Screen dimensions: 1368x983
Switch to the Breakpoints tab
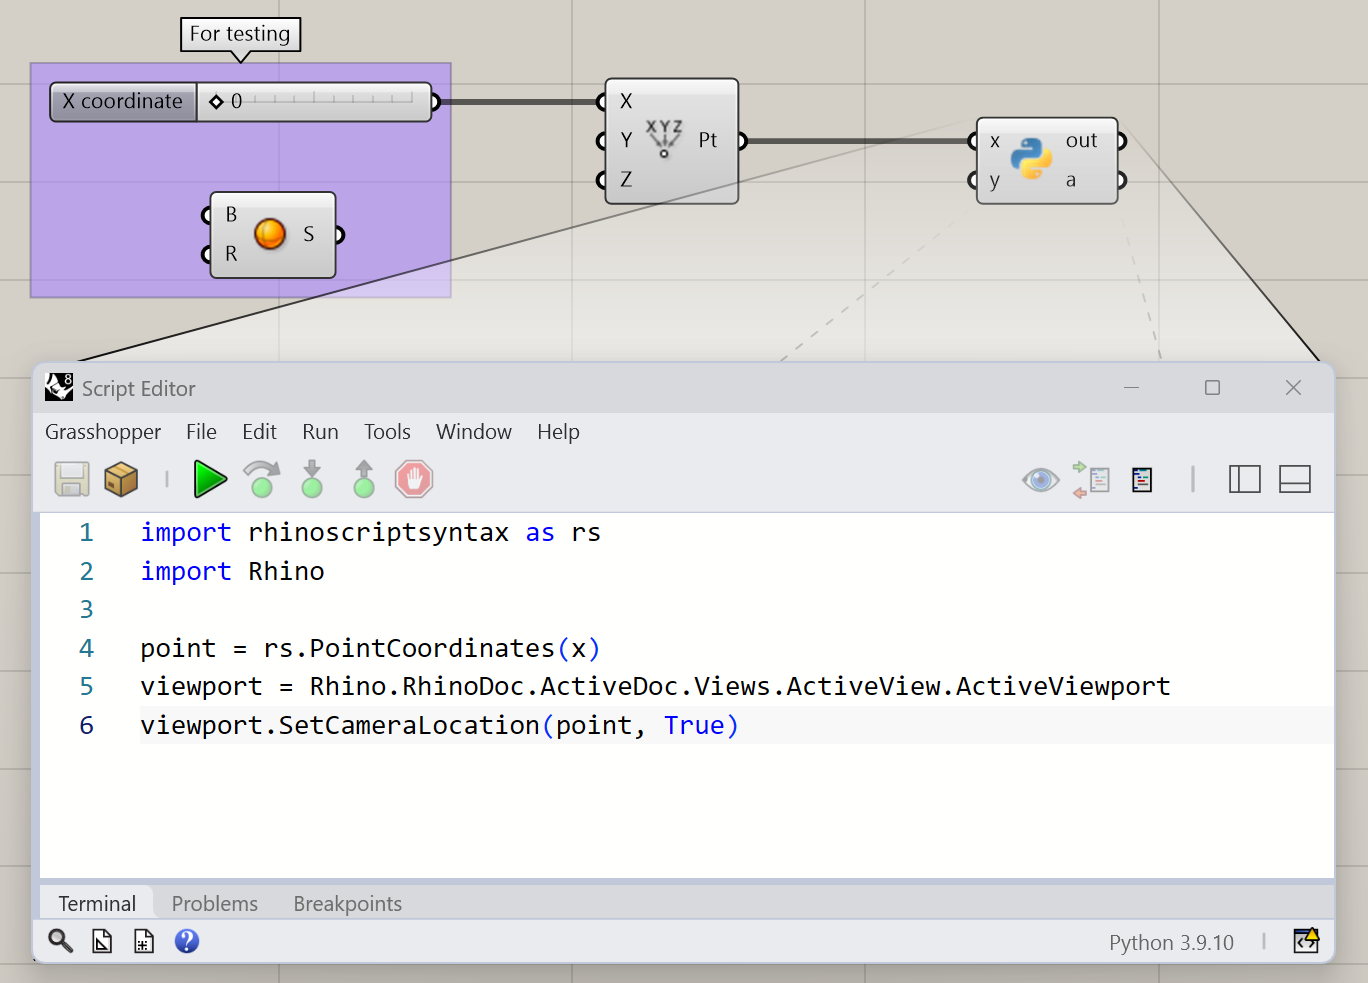click(348, 903)
